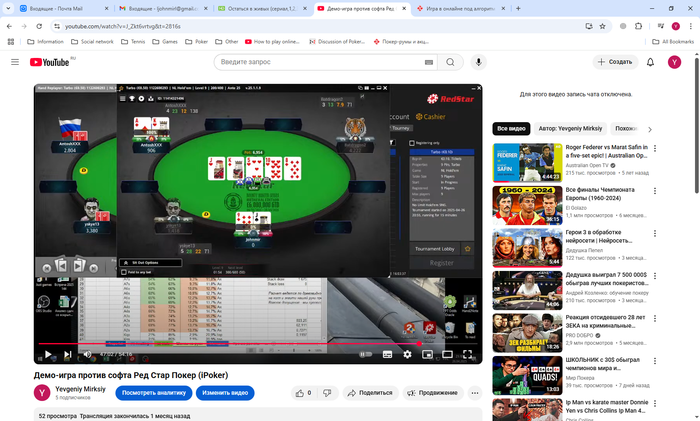Open options for Герои 3 video
700x421 pixels.
654,233
